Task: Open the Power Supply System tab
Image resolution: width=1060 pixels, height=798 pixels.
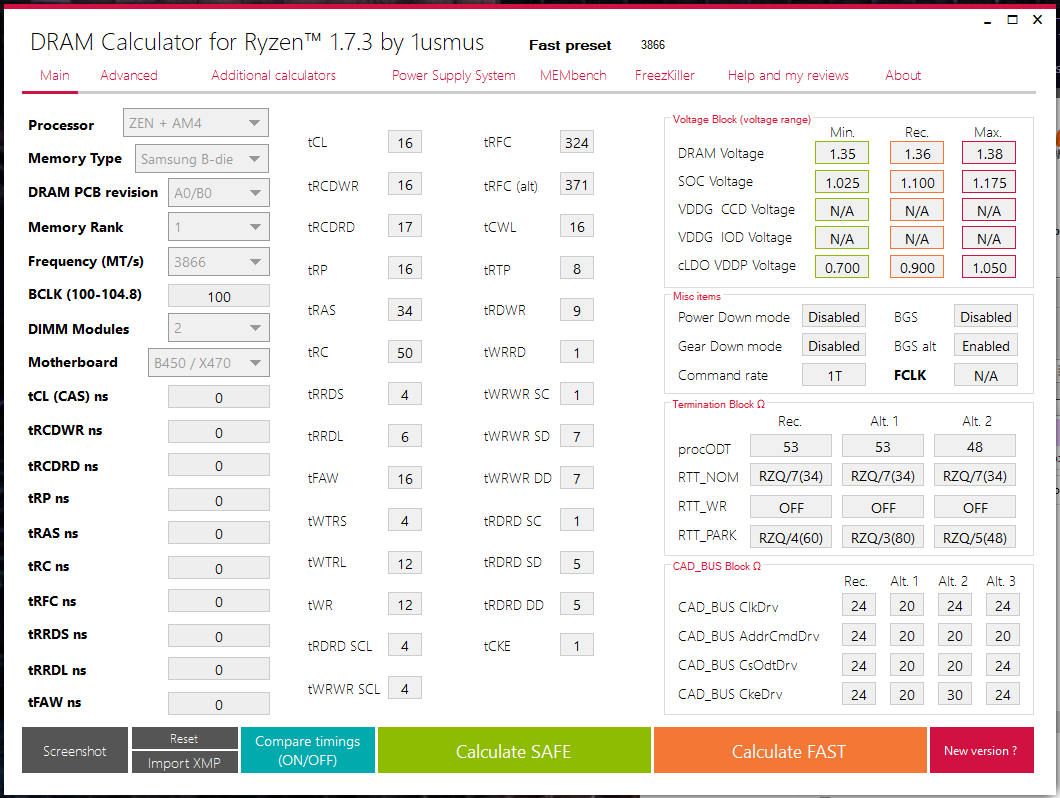Action: click(x=454, y=75)
